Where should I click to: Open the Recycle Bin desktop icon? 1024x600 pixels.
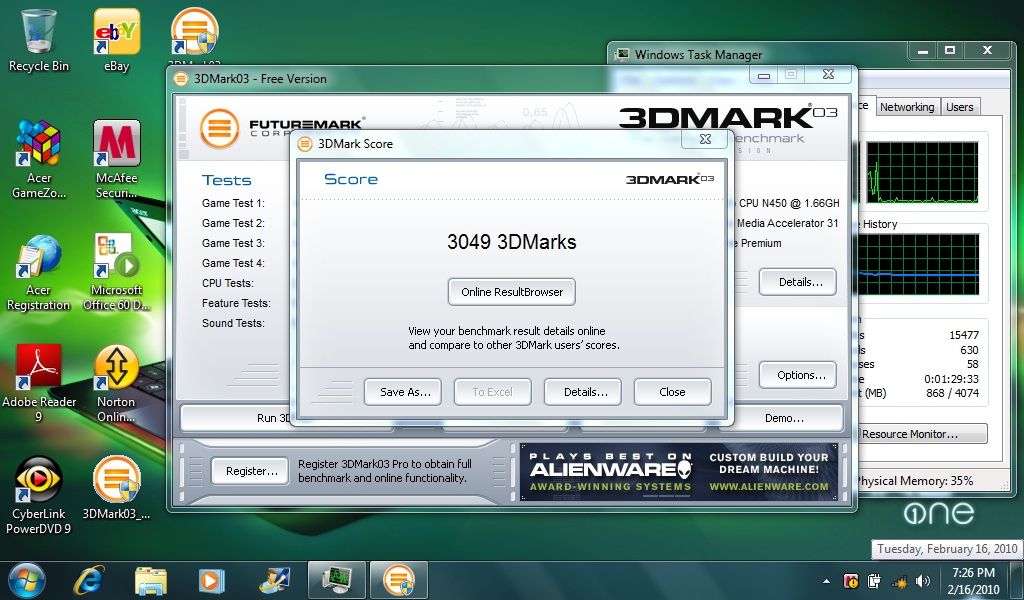tap(39, 40)
